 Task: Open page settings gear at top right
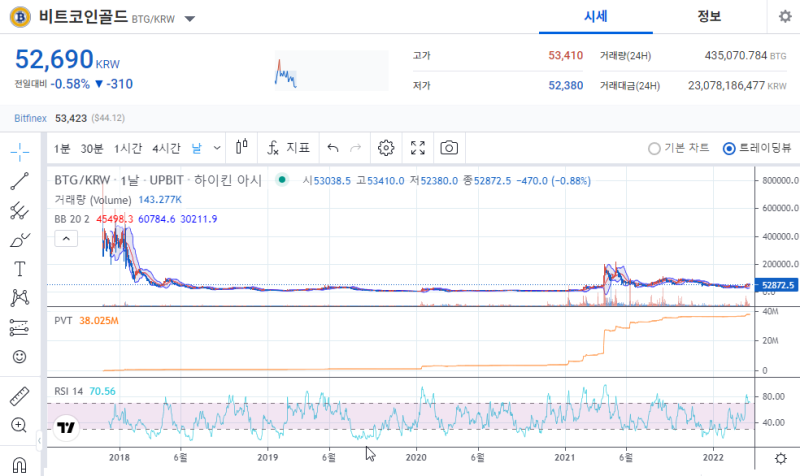coord(785,16)
